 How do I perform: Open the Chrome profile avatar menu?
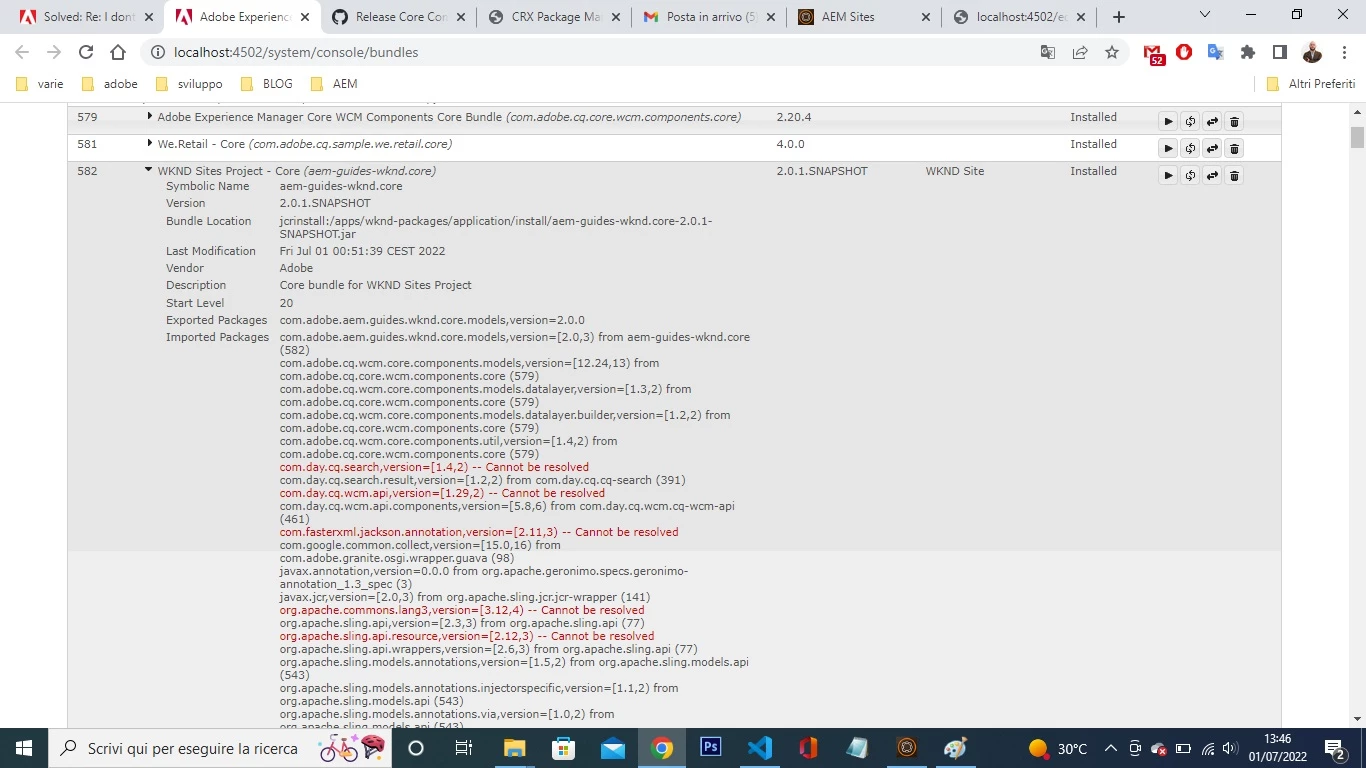coord(1312,52)
